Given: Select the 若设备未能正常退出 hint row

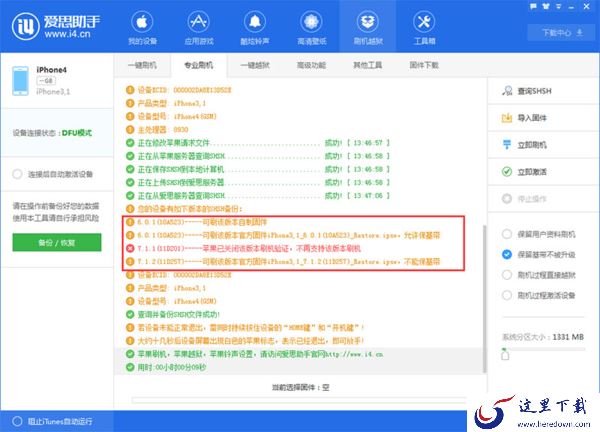Looking at the screenshot, I should coord(245,328).
